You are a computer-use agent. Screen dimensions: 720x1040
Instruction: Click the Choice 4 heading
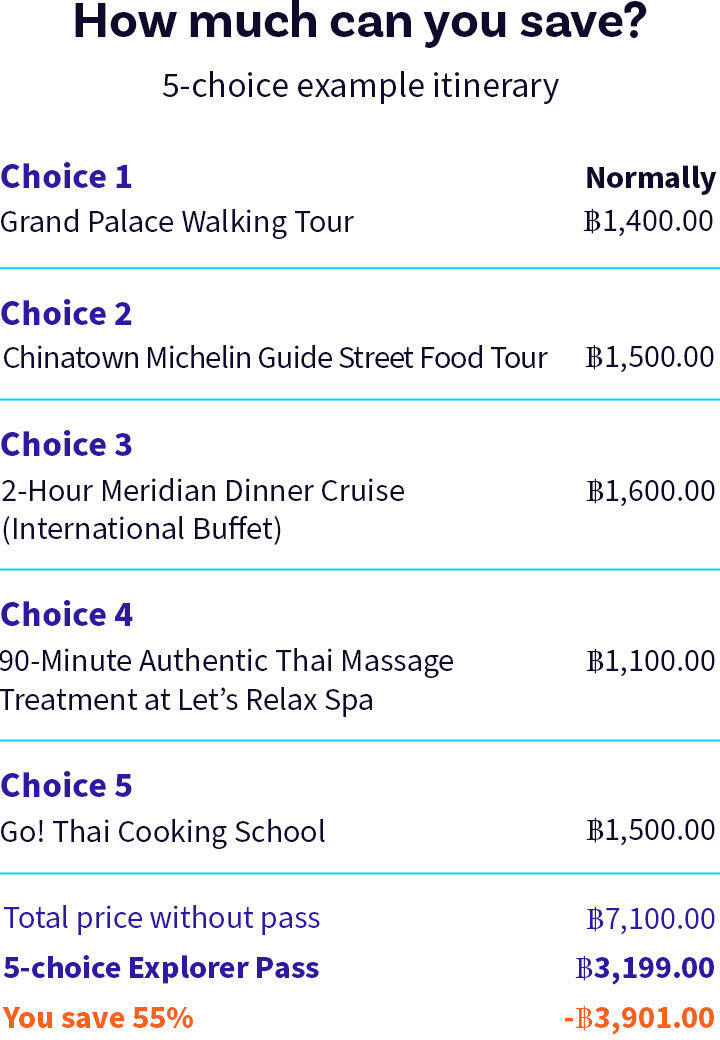click(66, 614)
